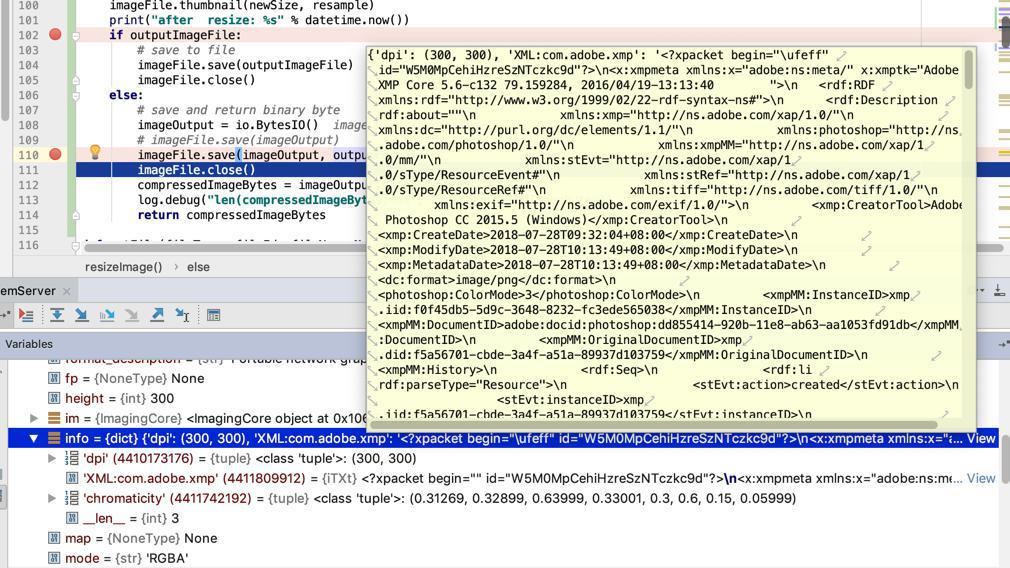Click the Run to Cursor icon

click(182, 315)
